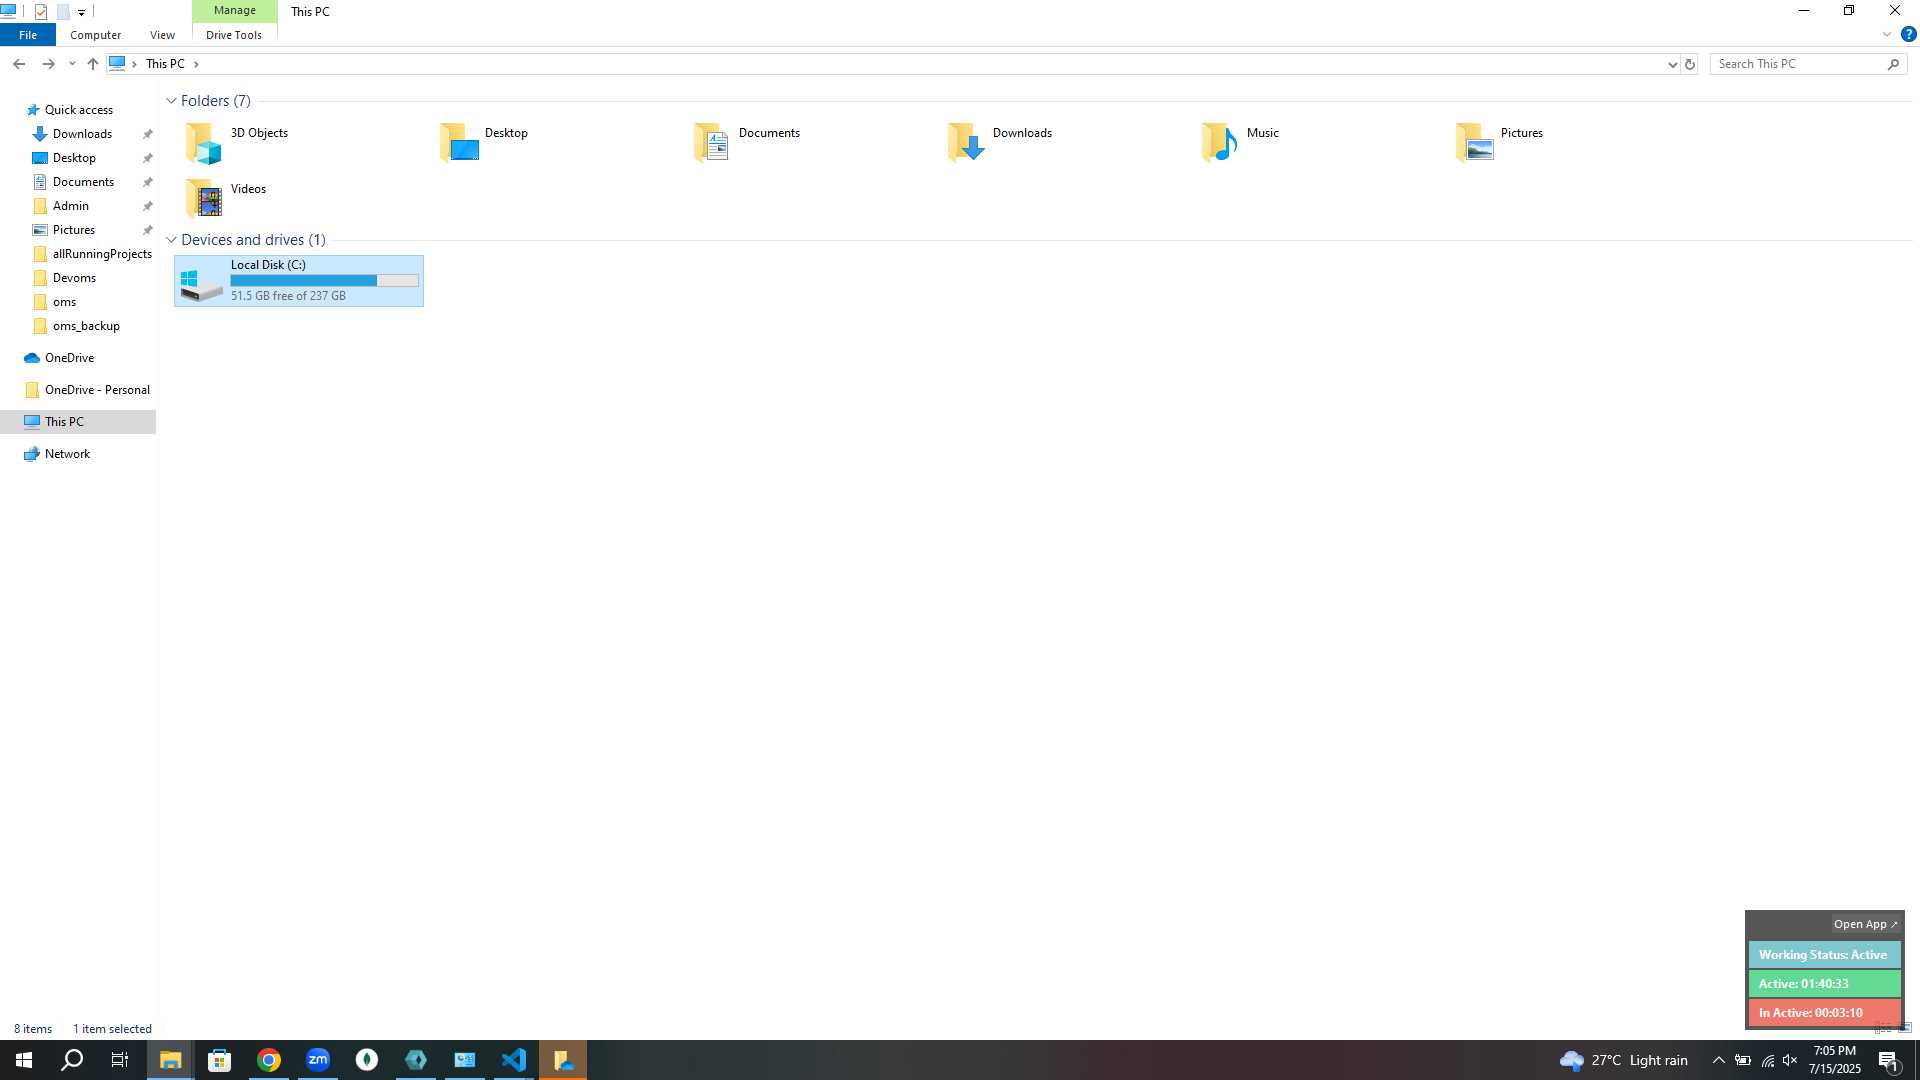Click Active 01:40:33 timer
The height and width of the screenshot is (1080, 1920).
coord(1824,984)
